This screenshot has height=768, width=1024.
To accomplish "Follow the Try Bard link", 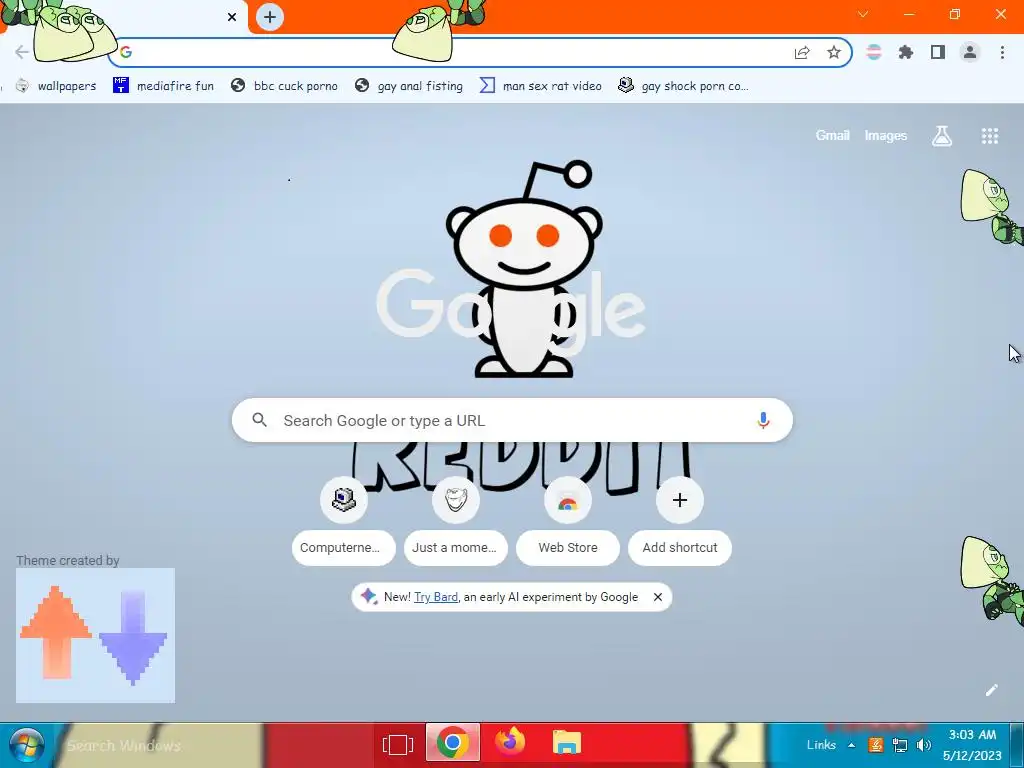I will [x=436, y=597].
